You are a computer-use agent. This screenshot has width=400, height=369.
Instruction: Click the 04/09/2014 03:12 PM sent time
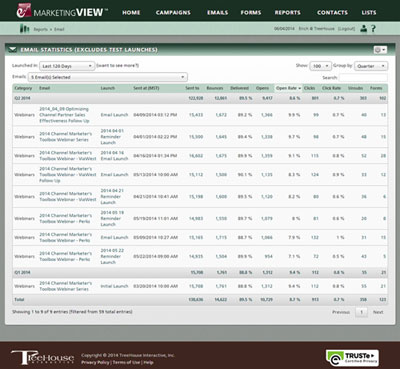click(x=155, y=115)
